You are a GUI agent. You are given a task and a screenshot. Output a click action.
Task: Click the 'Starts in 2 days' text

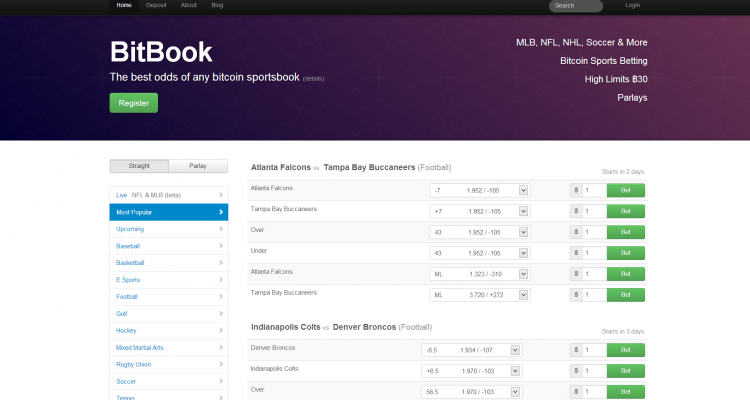coord(623,172)
